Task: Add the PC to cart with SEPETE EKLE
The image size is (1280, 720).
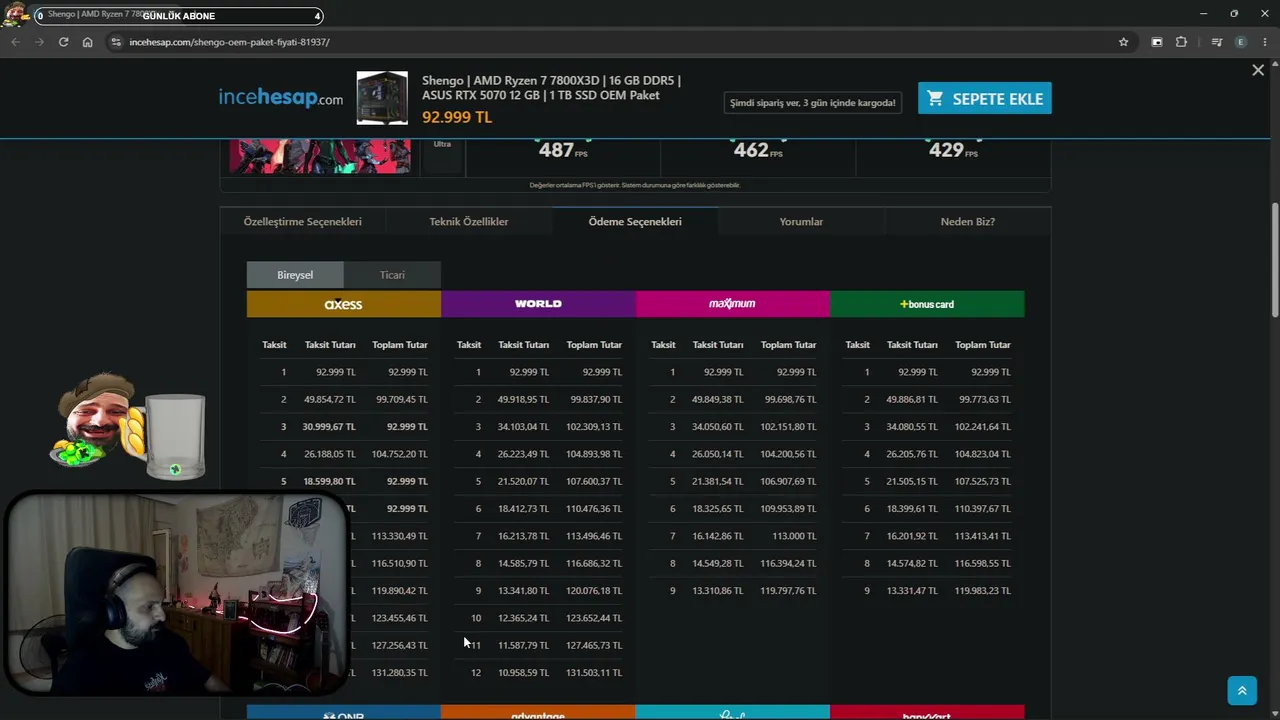Action: tap(985, 98)
